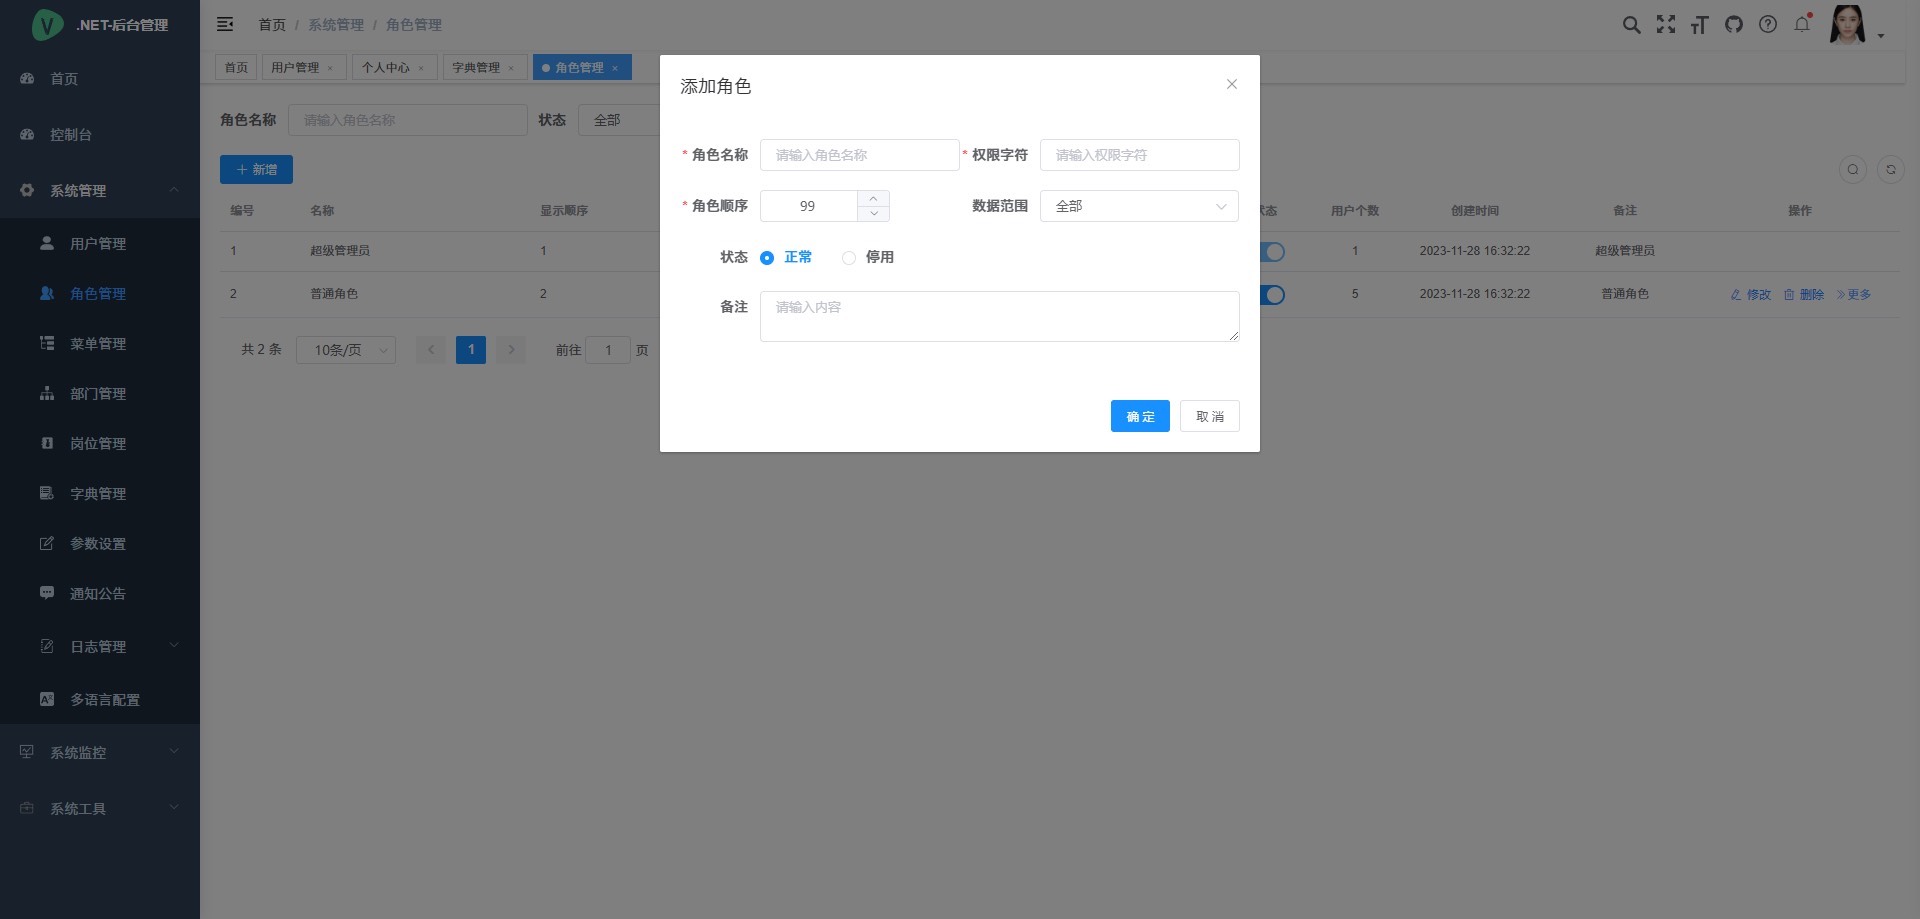The height and width of the screenshot is (919, 1920).
Task: Click the 用户管理 person icon in sidebar
Action: (47, 243)
